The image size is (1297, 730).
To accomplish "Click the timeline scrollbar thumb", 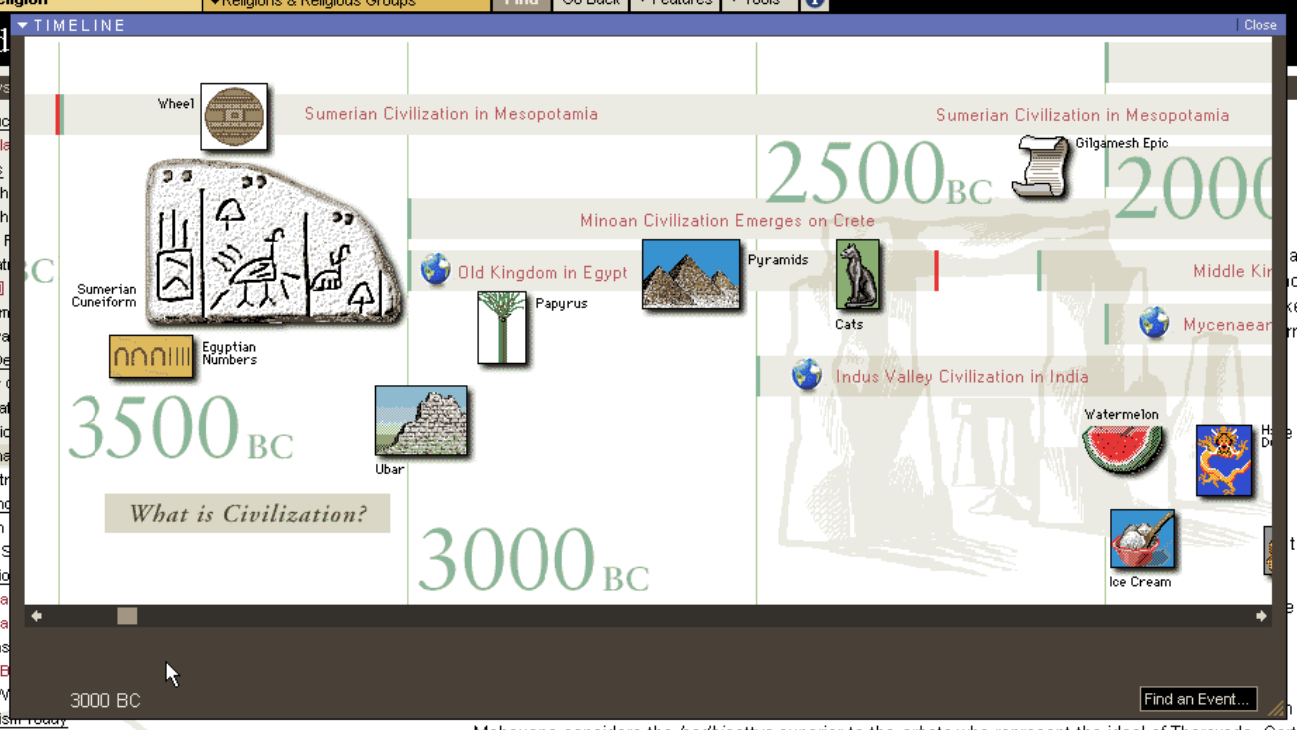I will point(127,616).
